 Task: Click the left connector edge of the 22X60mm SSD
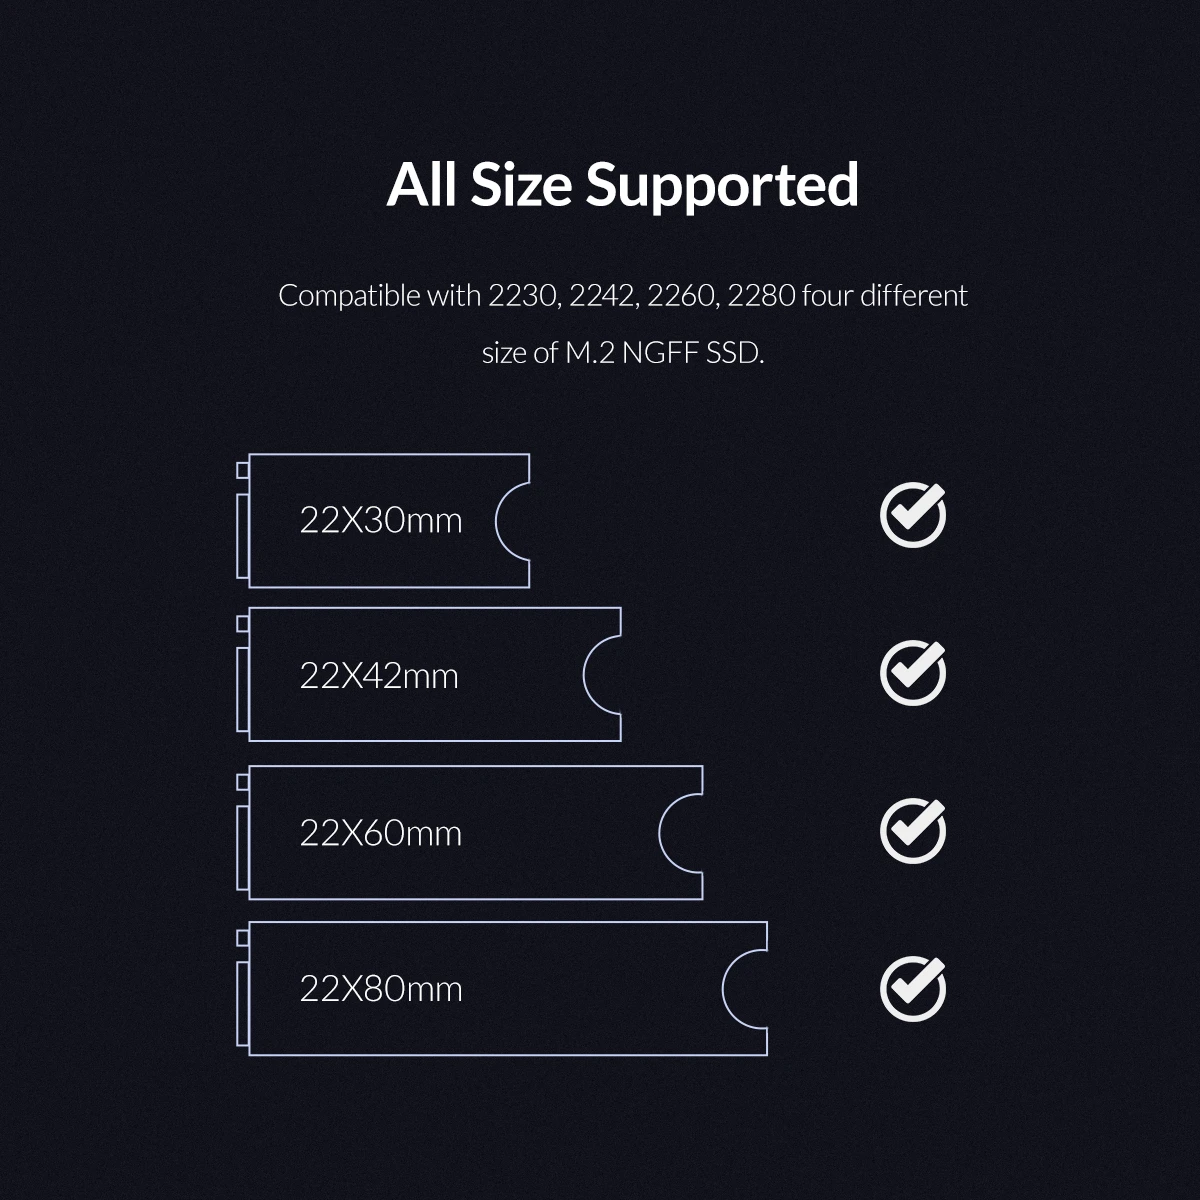point(242,847)
